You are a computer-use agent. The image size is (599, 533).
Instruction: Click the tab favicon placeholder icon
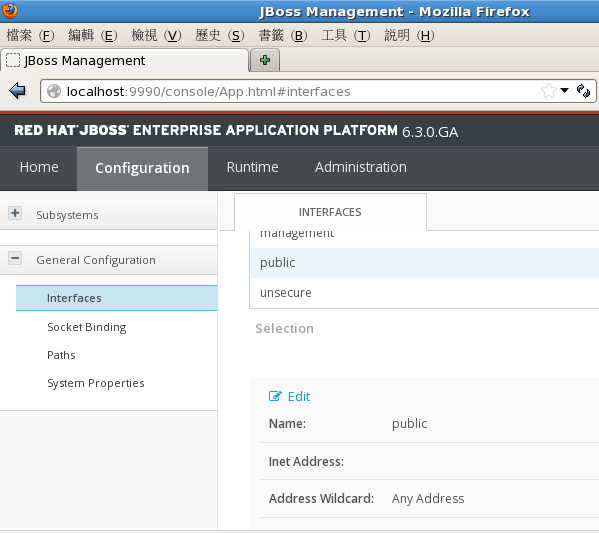(x=13, y=60)
